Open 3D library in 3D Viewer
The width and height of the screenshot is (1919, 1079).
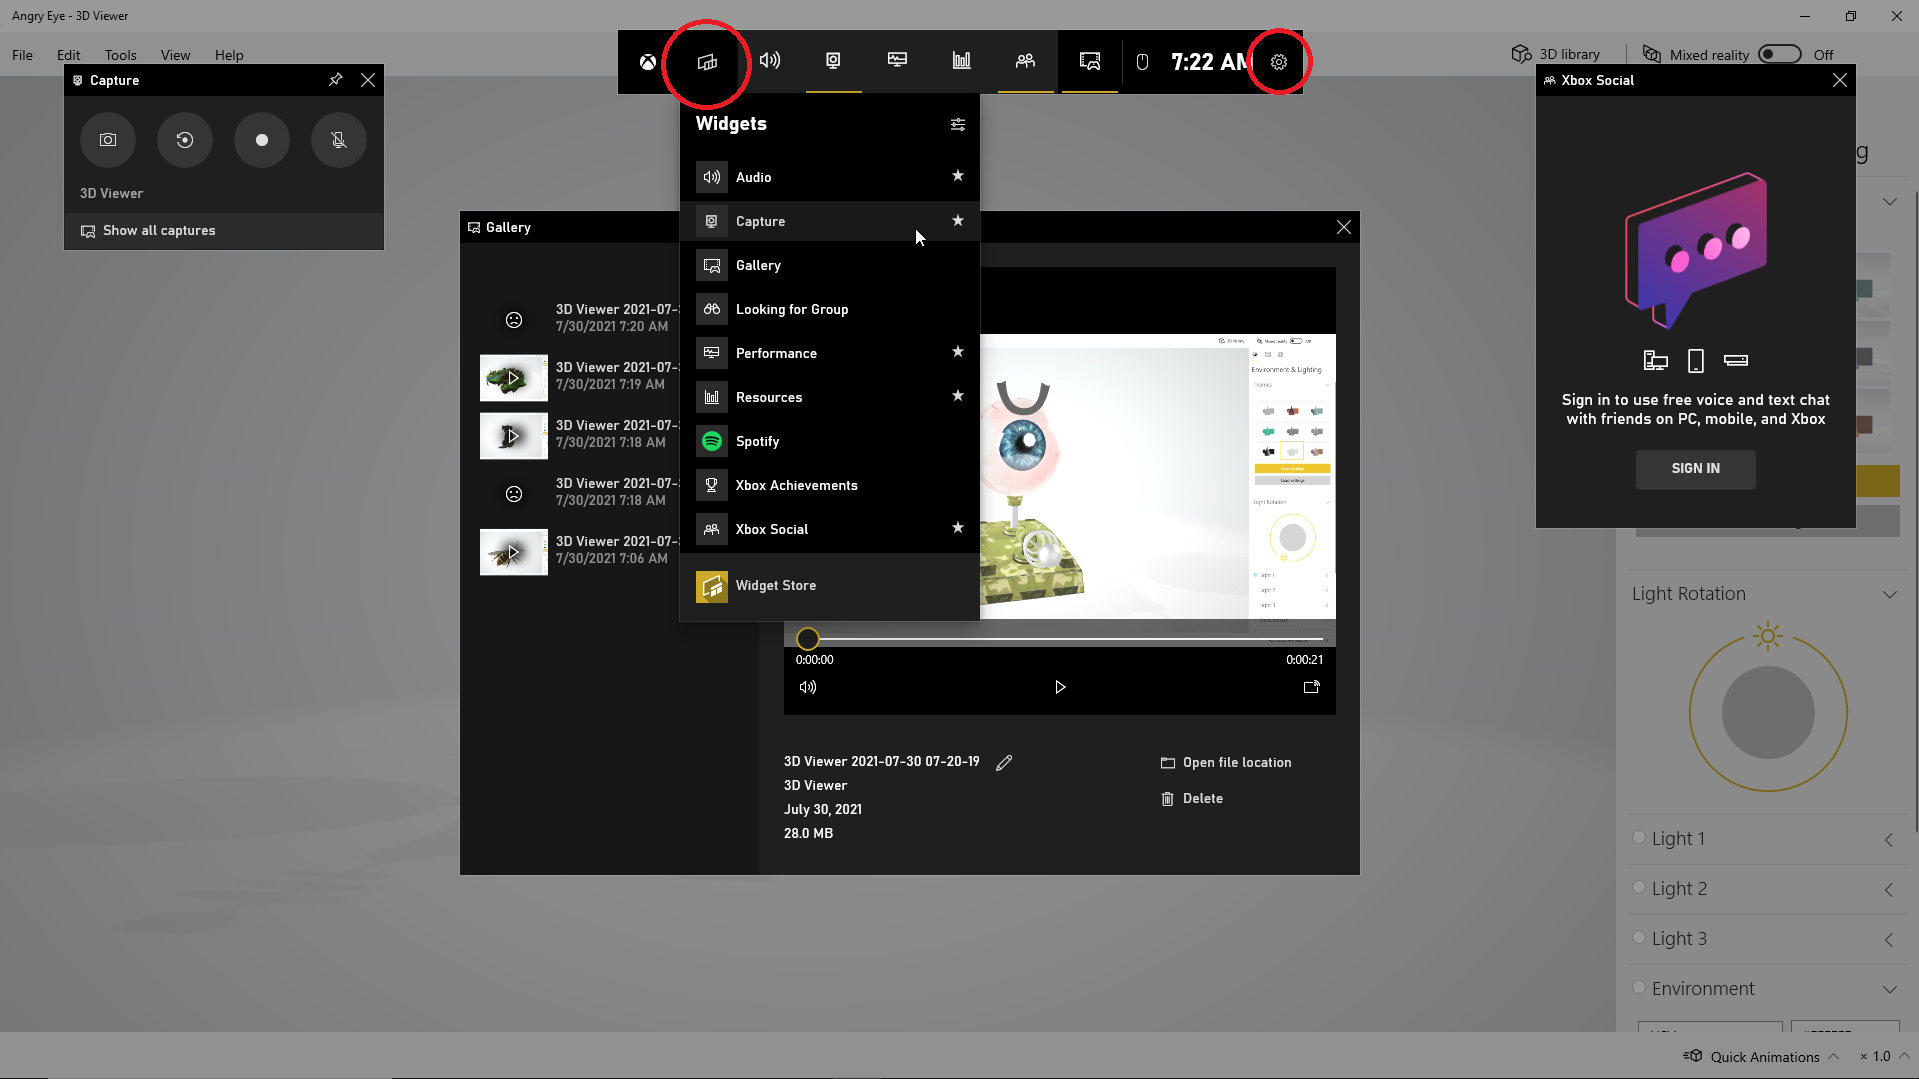tap(1556, 54)
